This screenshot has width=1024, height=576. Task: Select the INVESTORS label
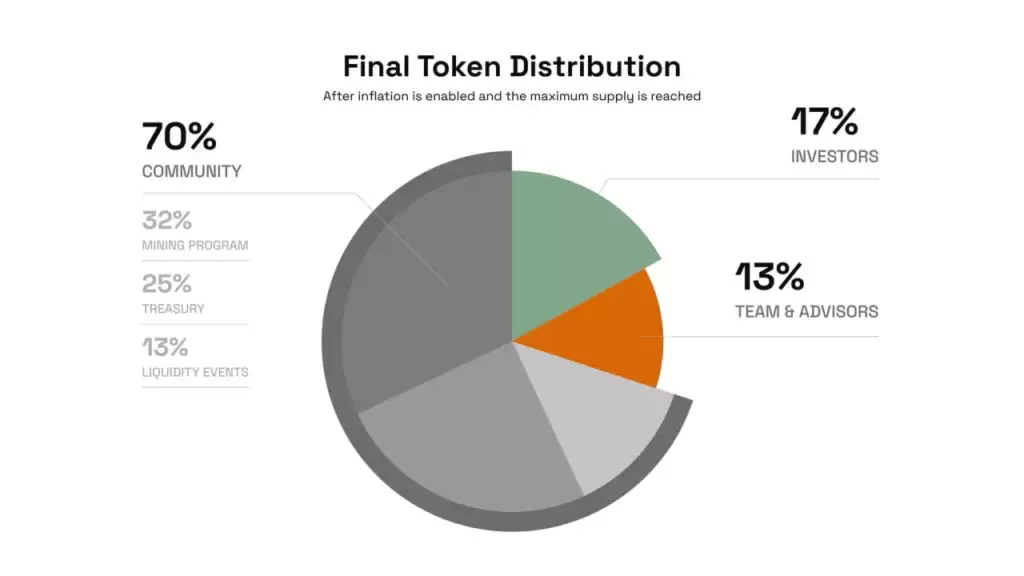pyautogui.click(x=835, y=157)
